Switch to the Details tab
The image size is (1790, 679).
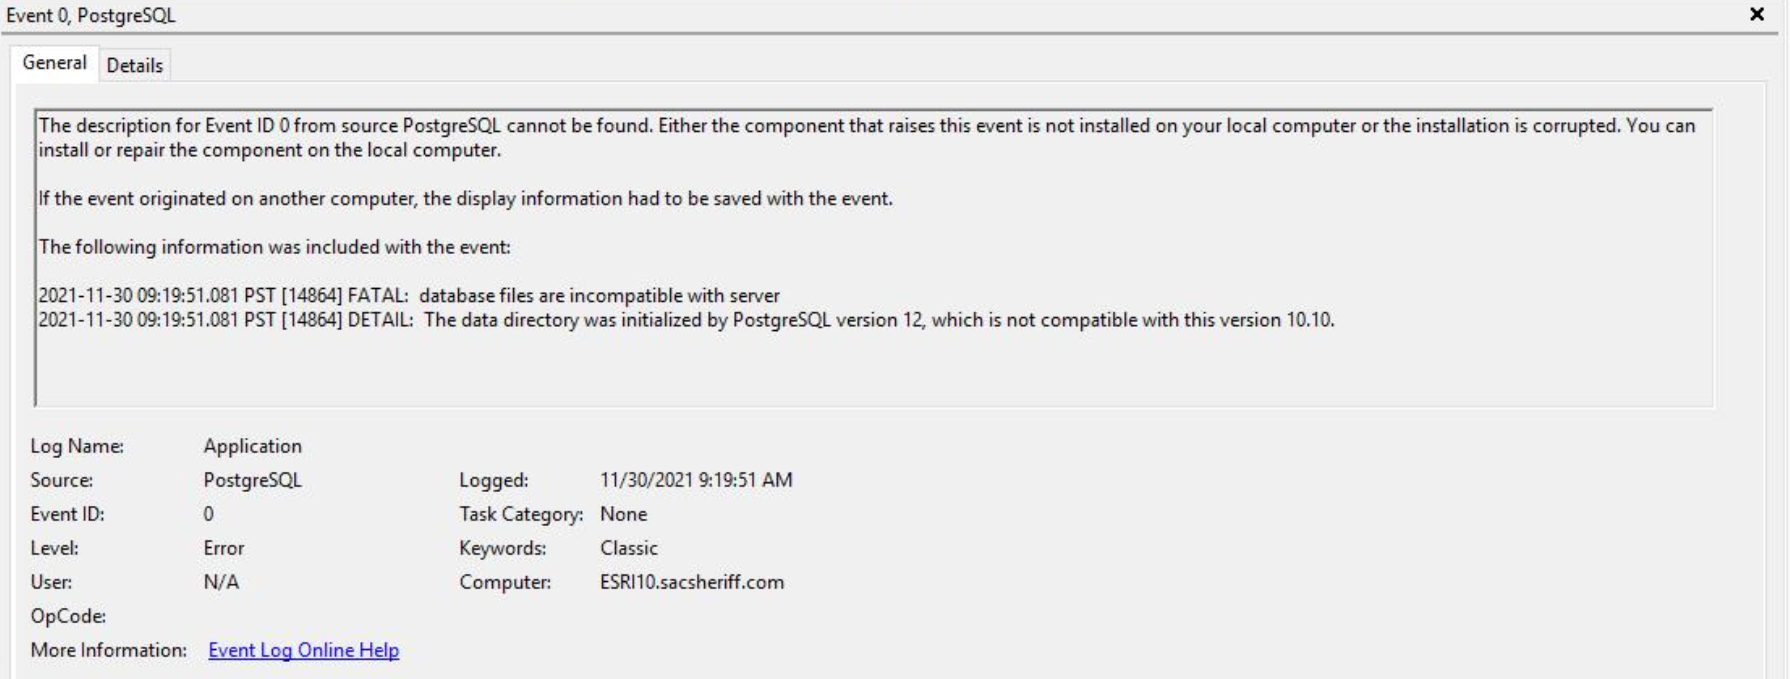(x=134, y=65)
